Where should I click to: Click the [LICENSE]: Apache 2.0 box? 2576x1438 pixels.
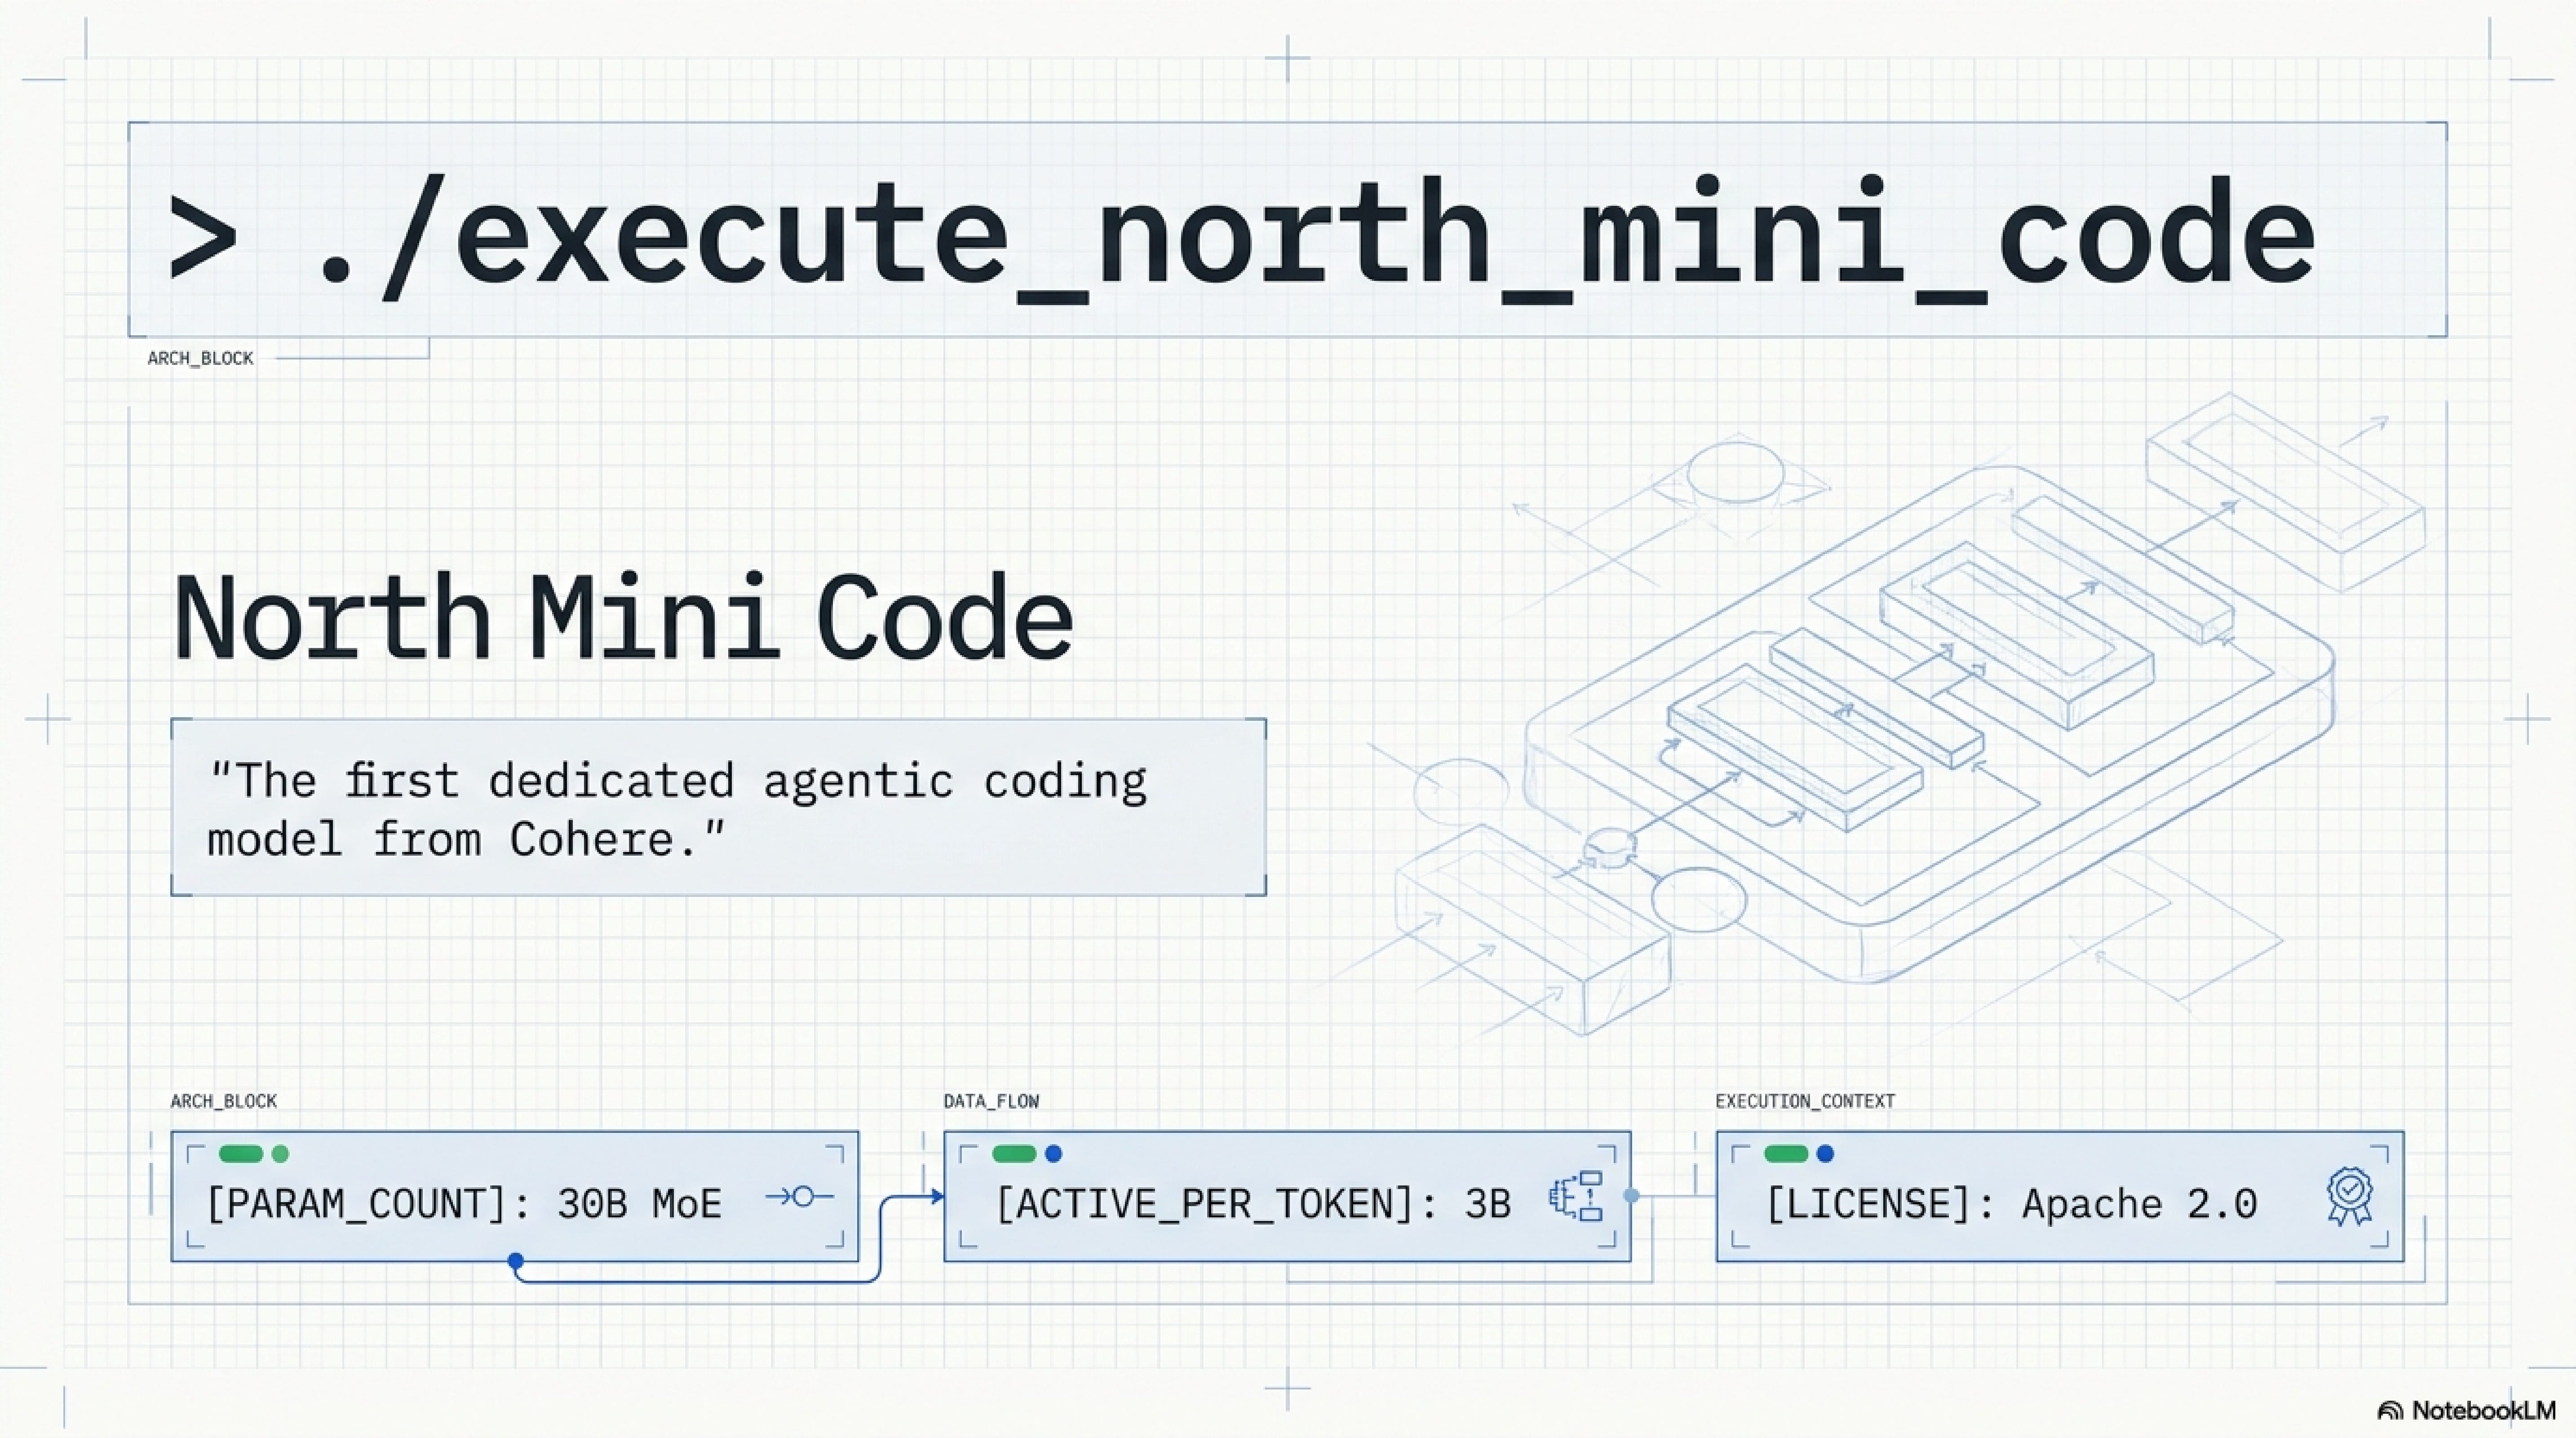tap(2060, 1196)
